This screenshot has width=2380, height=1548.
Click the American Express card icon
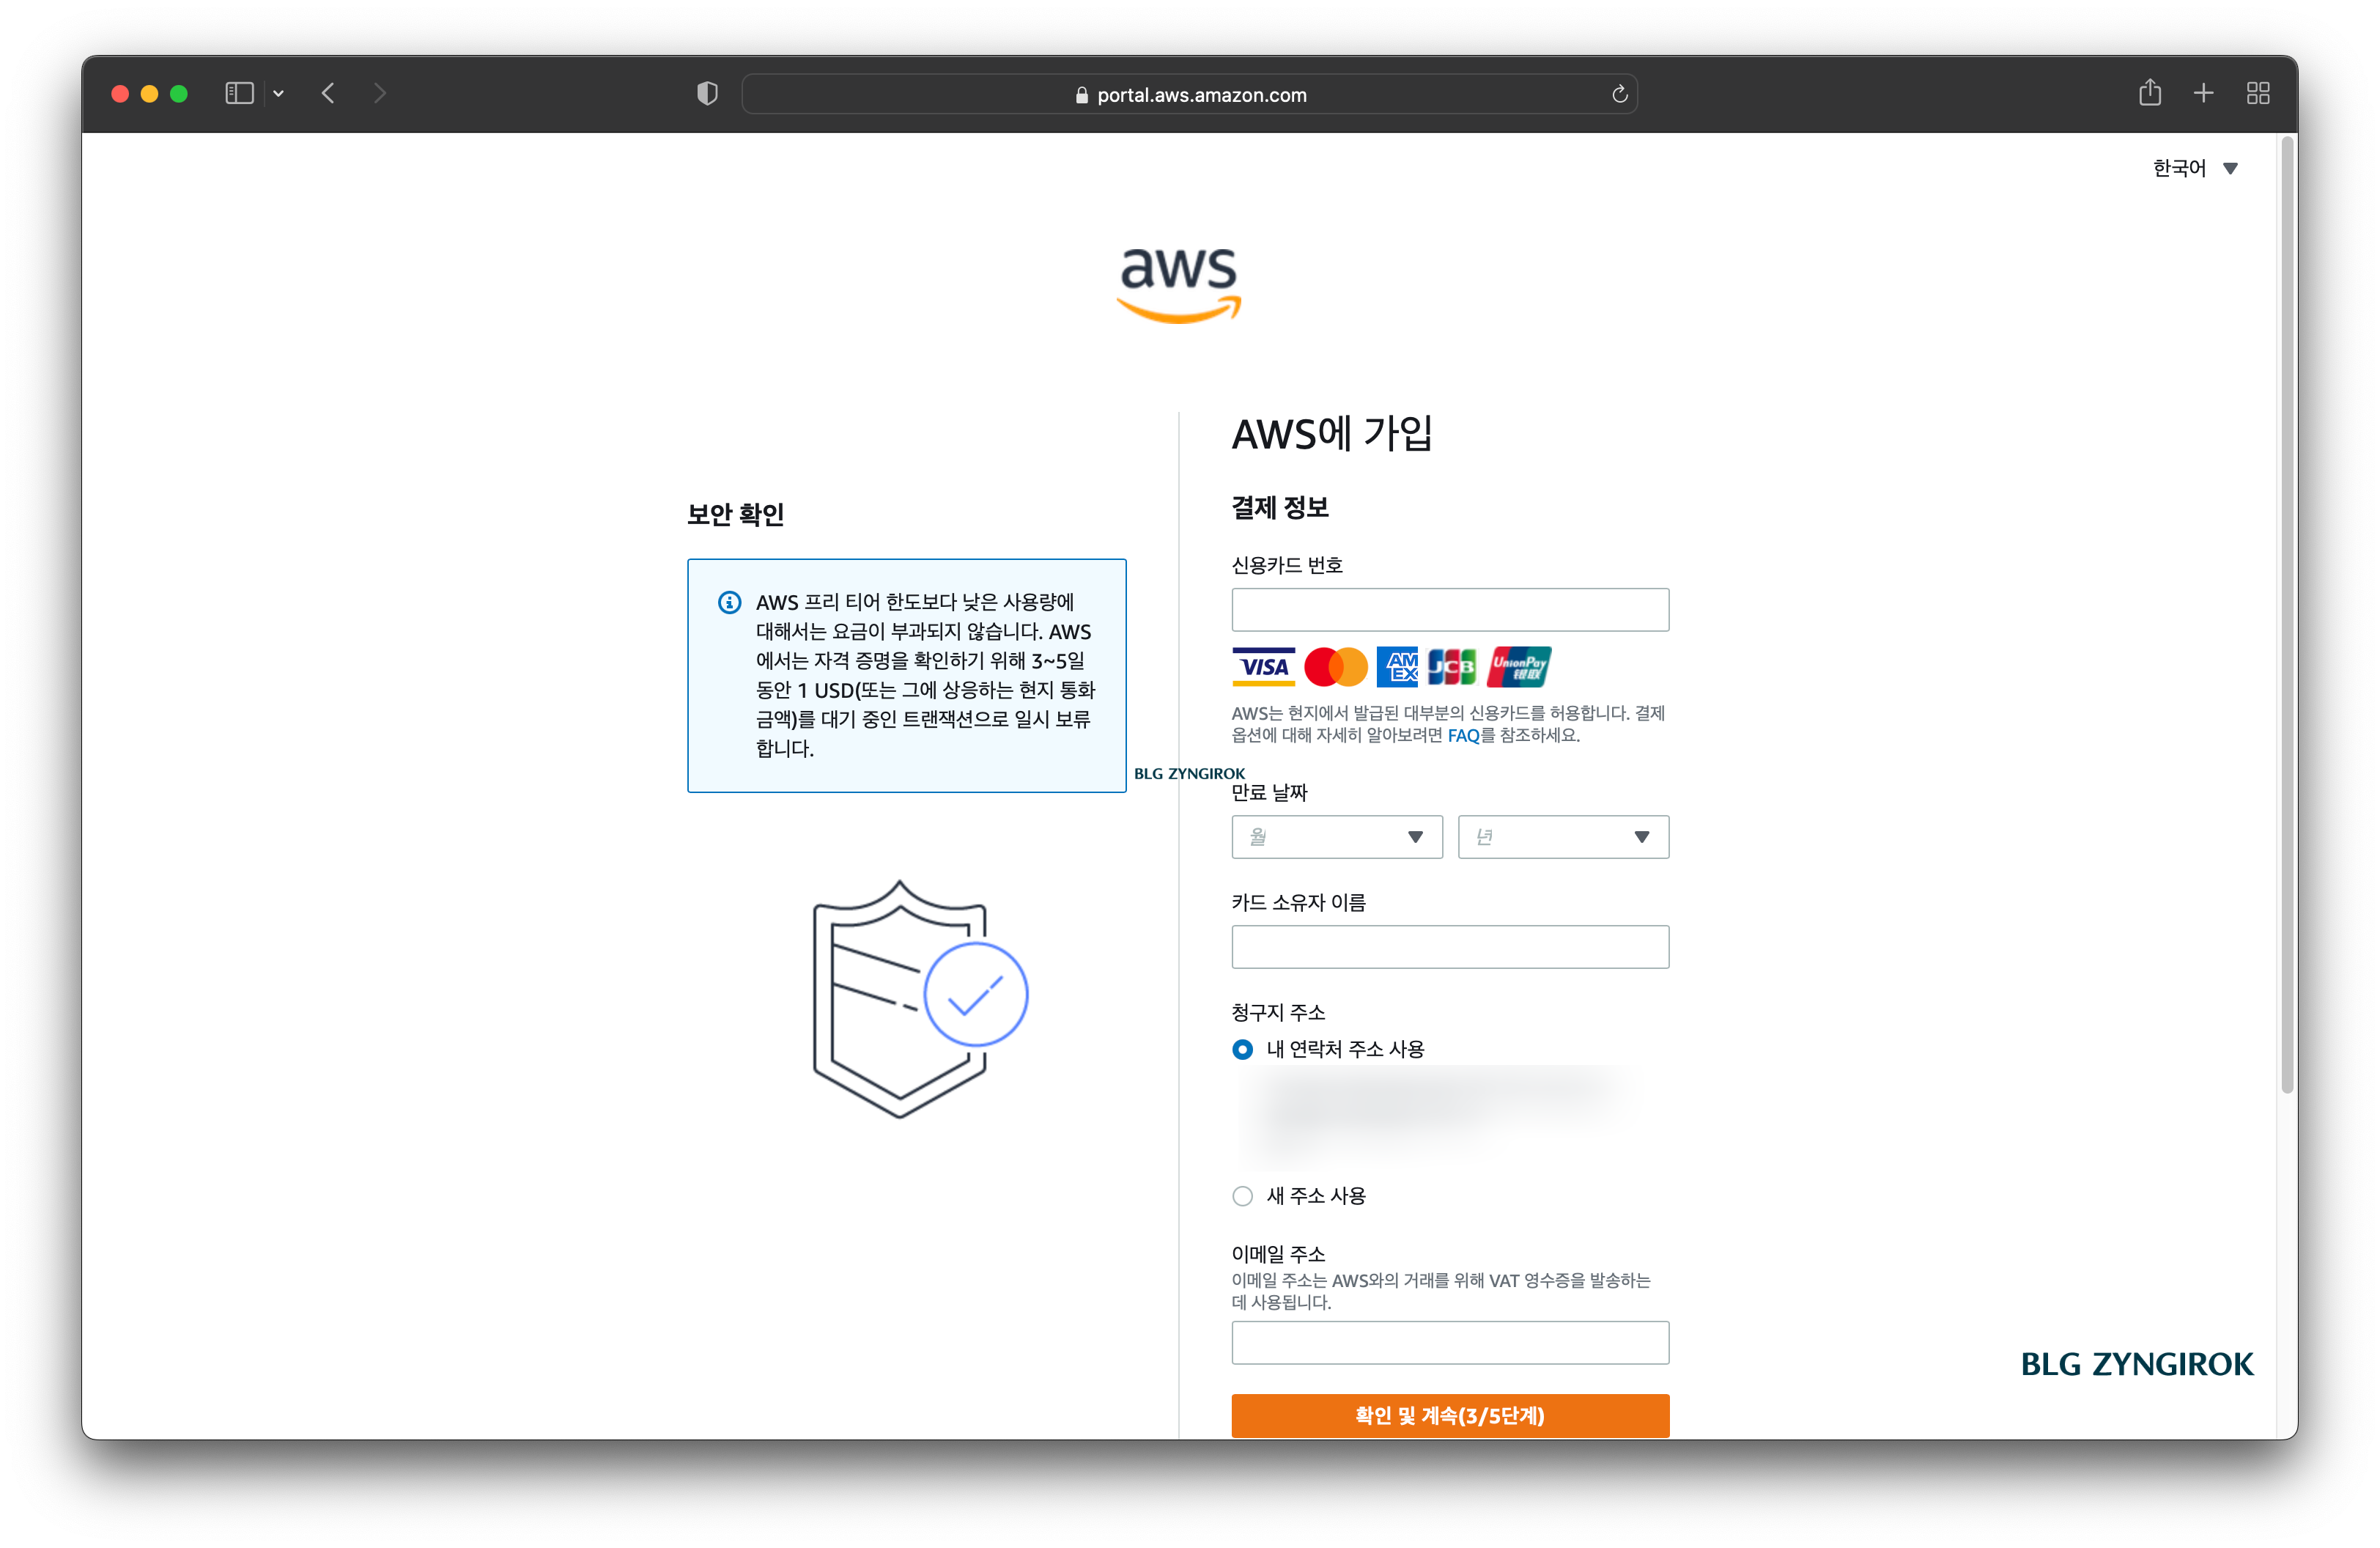(x=1397, y=666)
